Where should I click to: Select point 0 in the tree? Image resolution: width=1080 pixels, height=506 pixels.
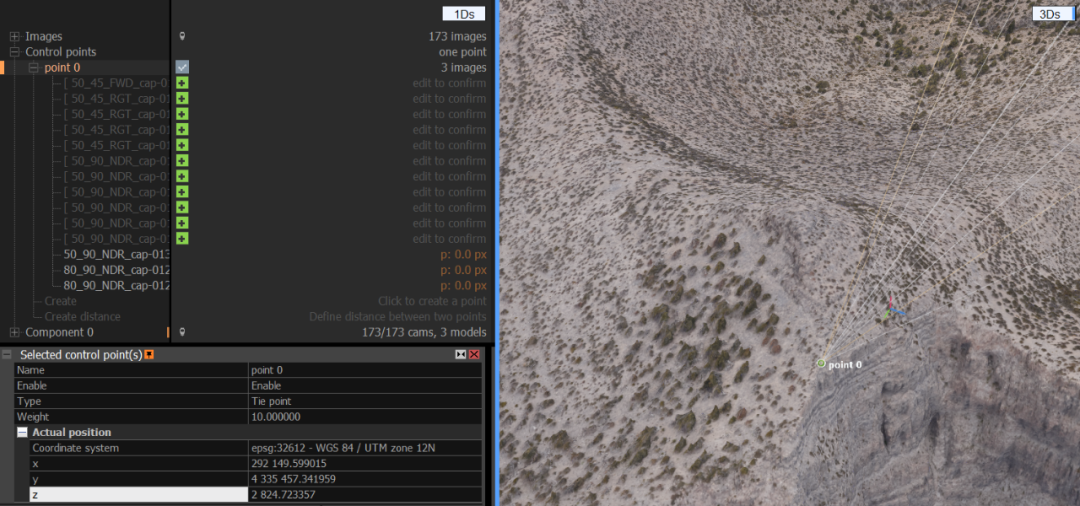62,67
